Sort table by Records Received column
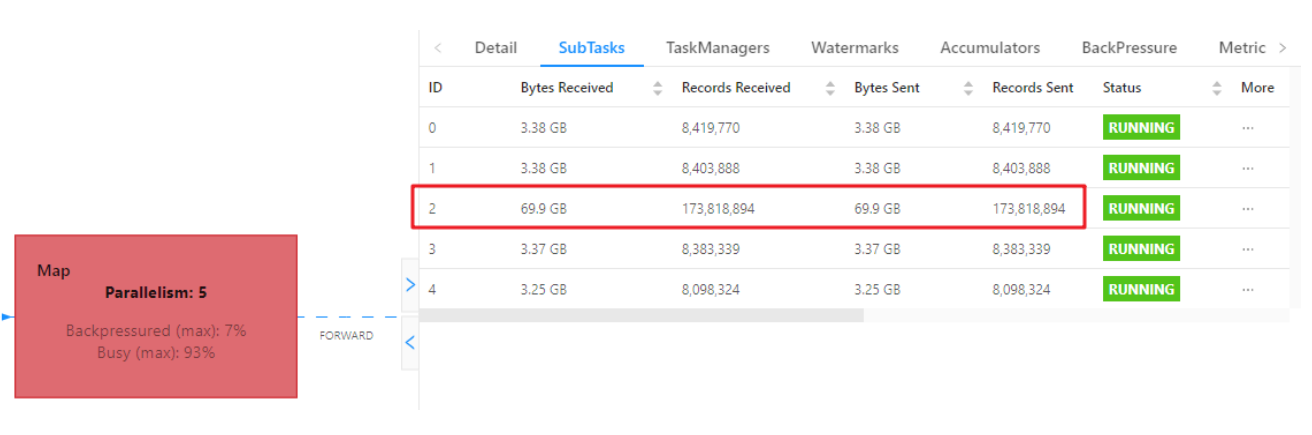1312x435 pixels. (x=830, y=88)
